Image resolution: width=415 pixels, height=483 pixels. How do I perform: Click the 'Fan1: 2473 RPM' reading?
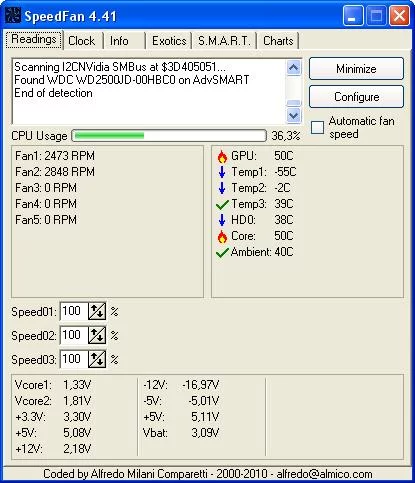(x=55, y=156)
